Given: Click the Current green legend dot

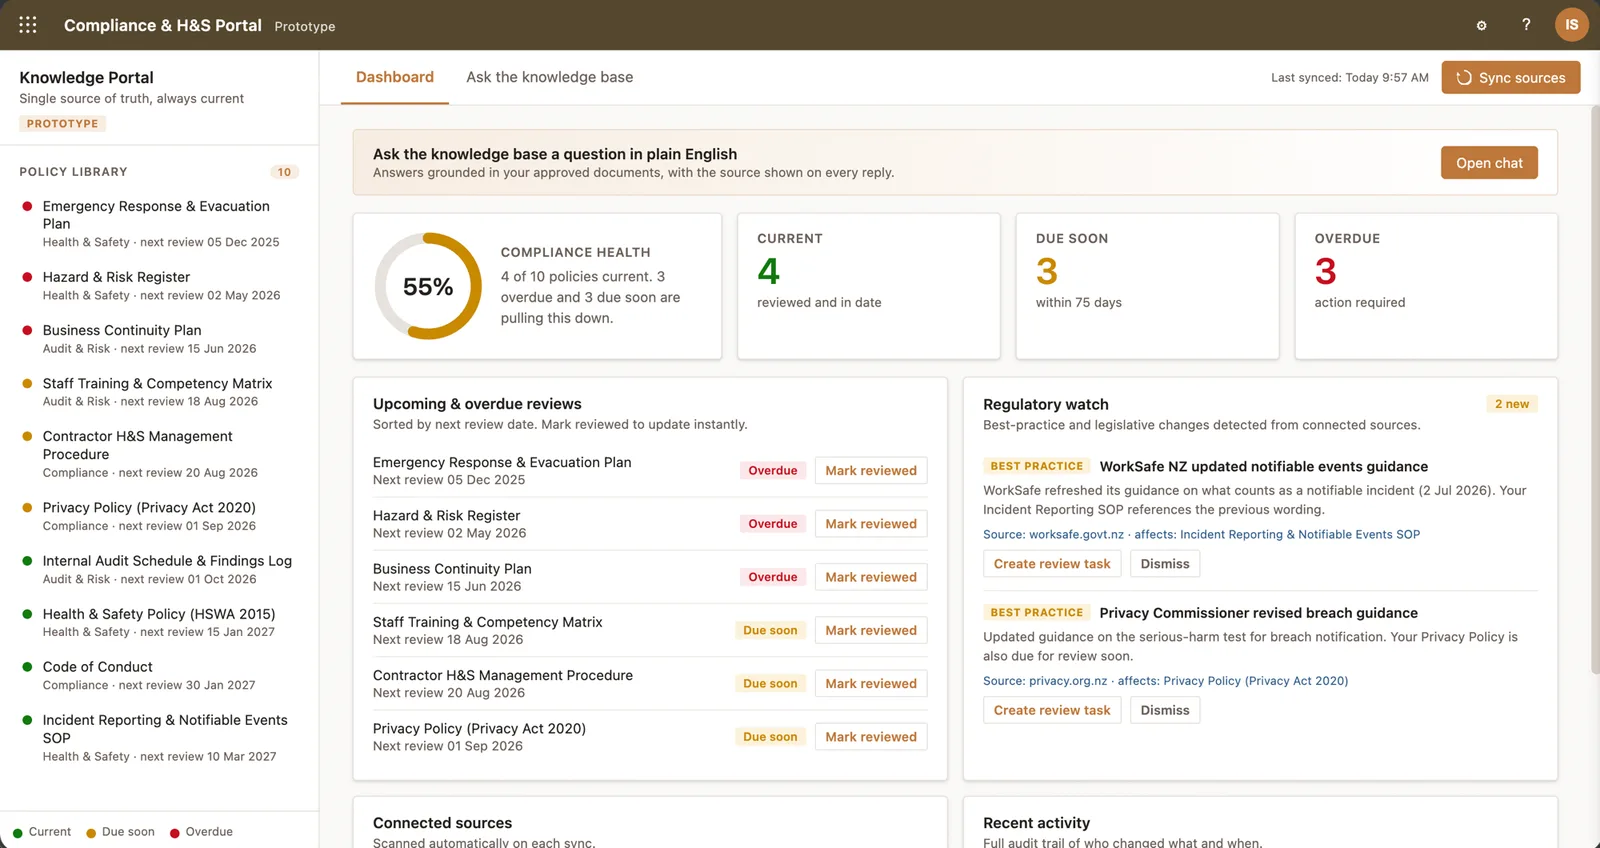Looking at the screenshot, I should (x=18, y=833).
